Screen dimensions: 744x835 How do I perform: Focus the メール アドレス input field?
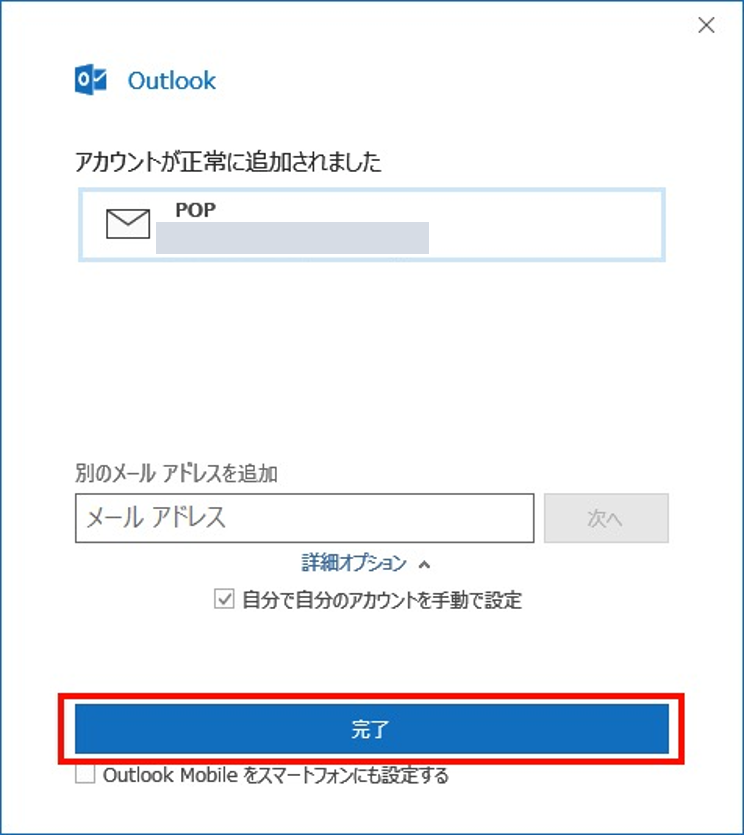[x=305, y=518]
